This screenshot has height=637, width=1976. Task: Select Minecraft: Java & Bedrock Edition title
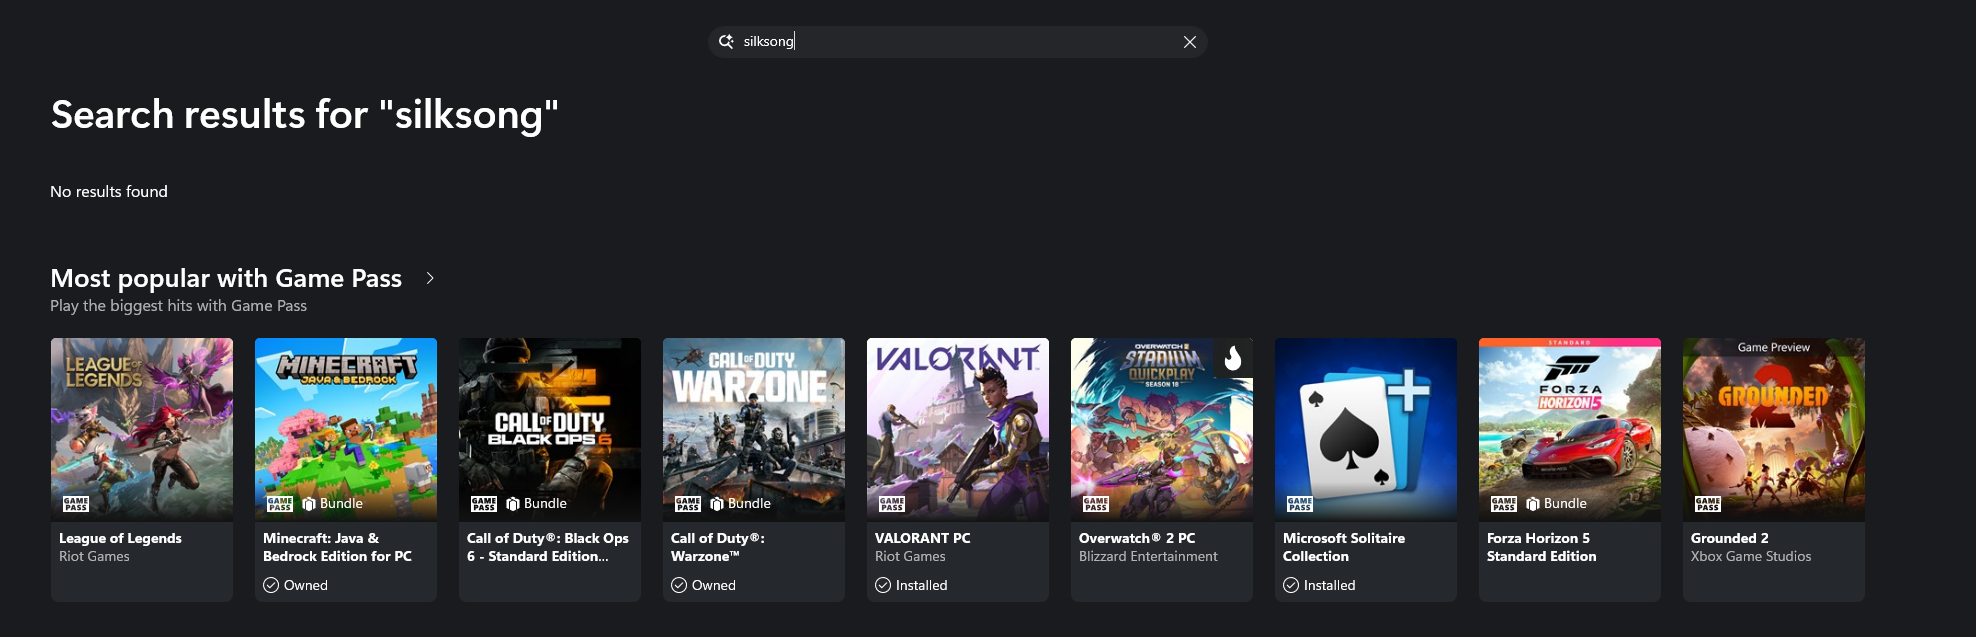click(337, 547)
